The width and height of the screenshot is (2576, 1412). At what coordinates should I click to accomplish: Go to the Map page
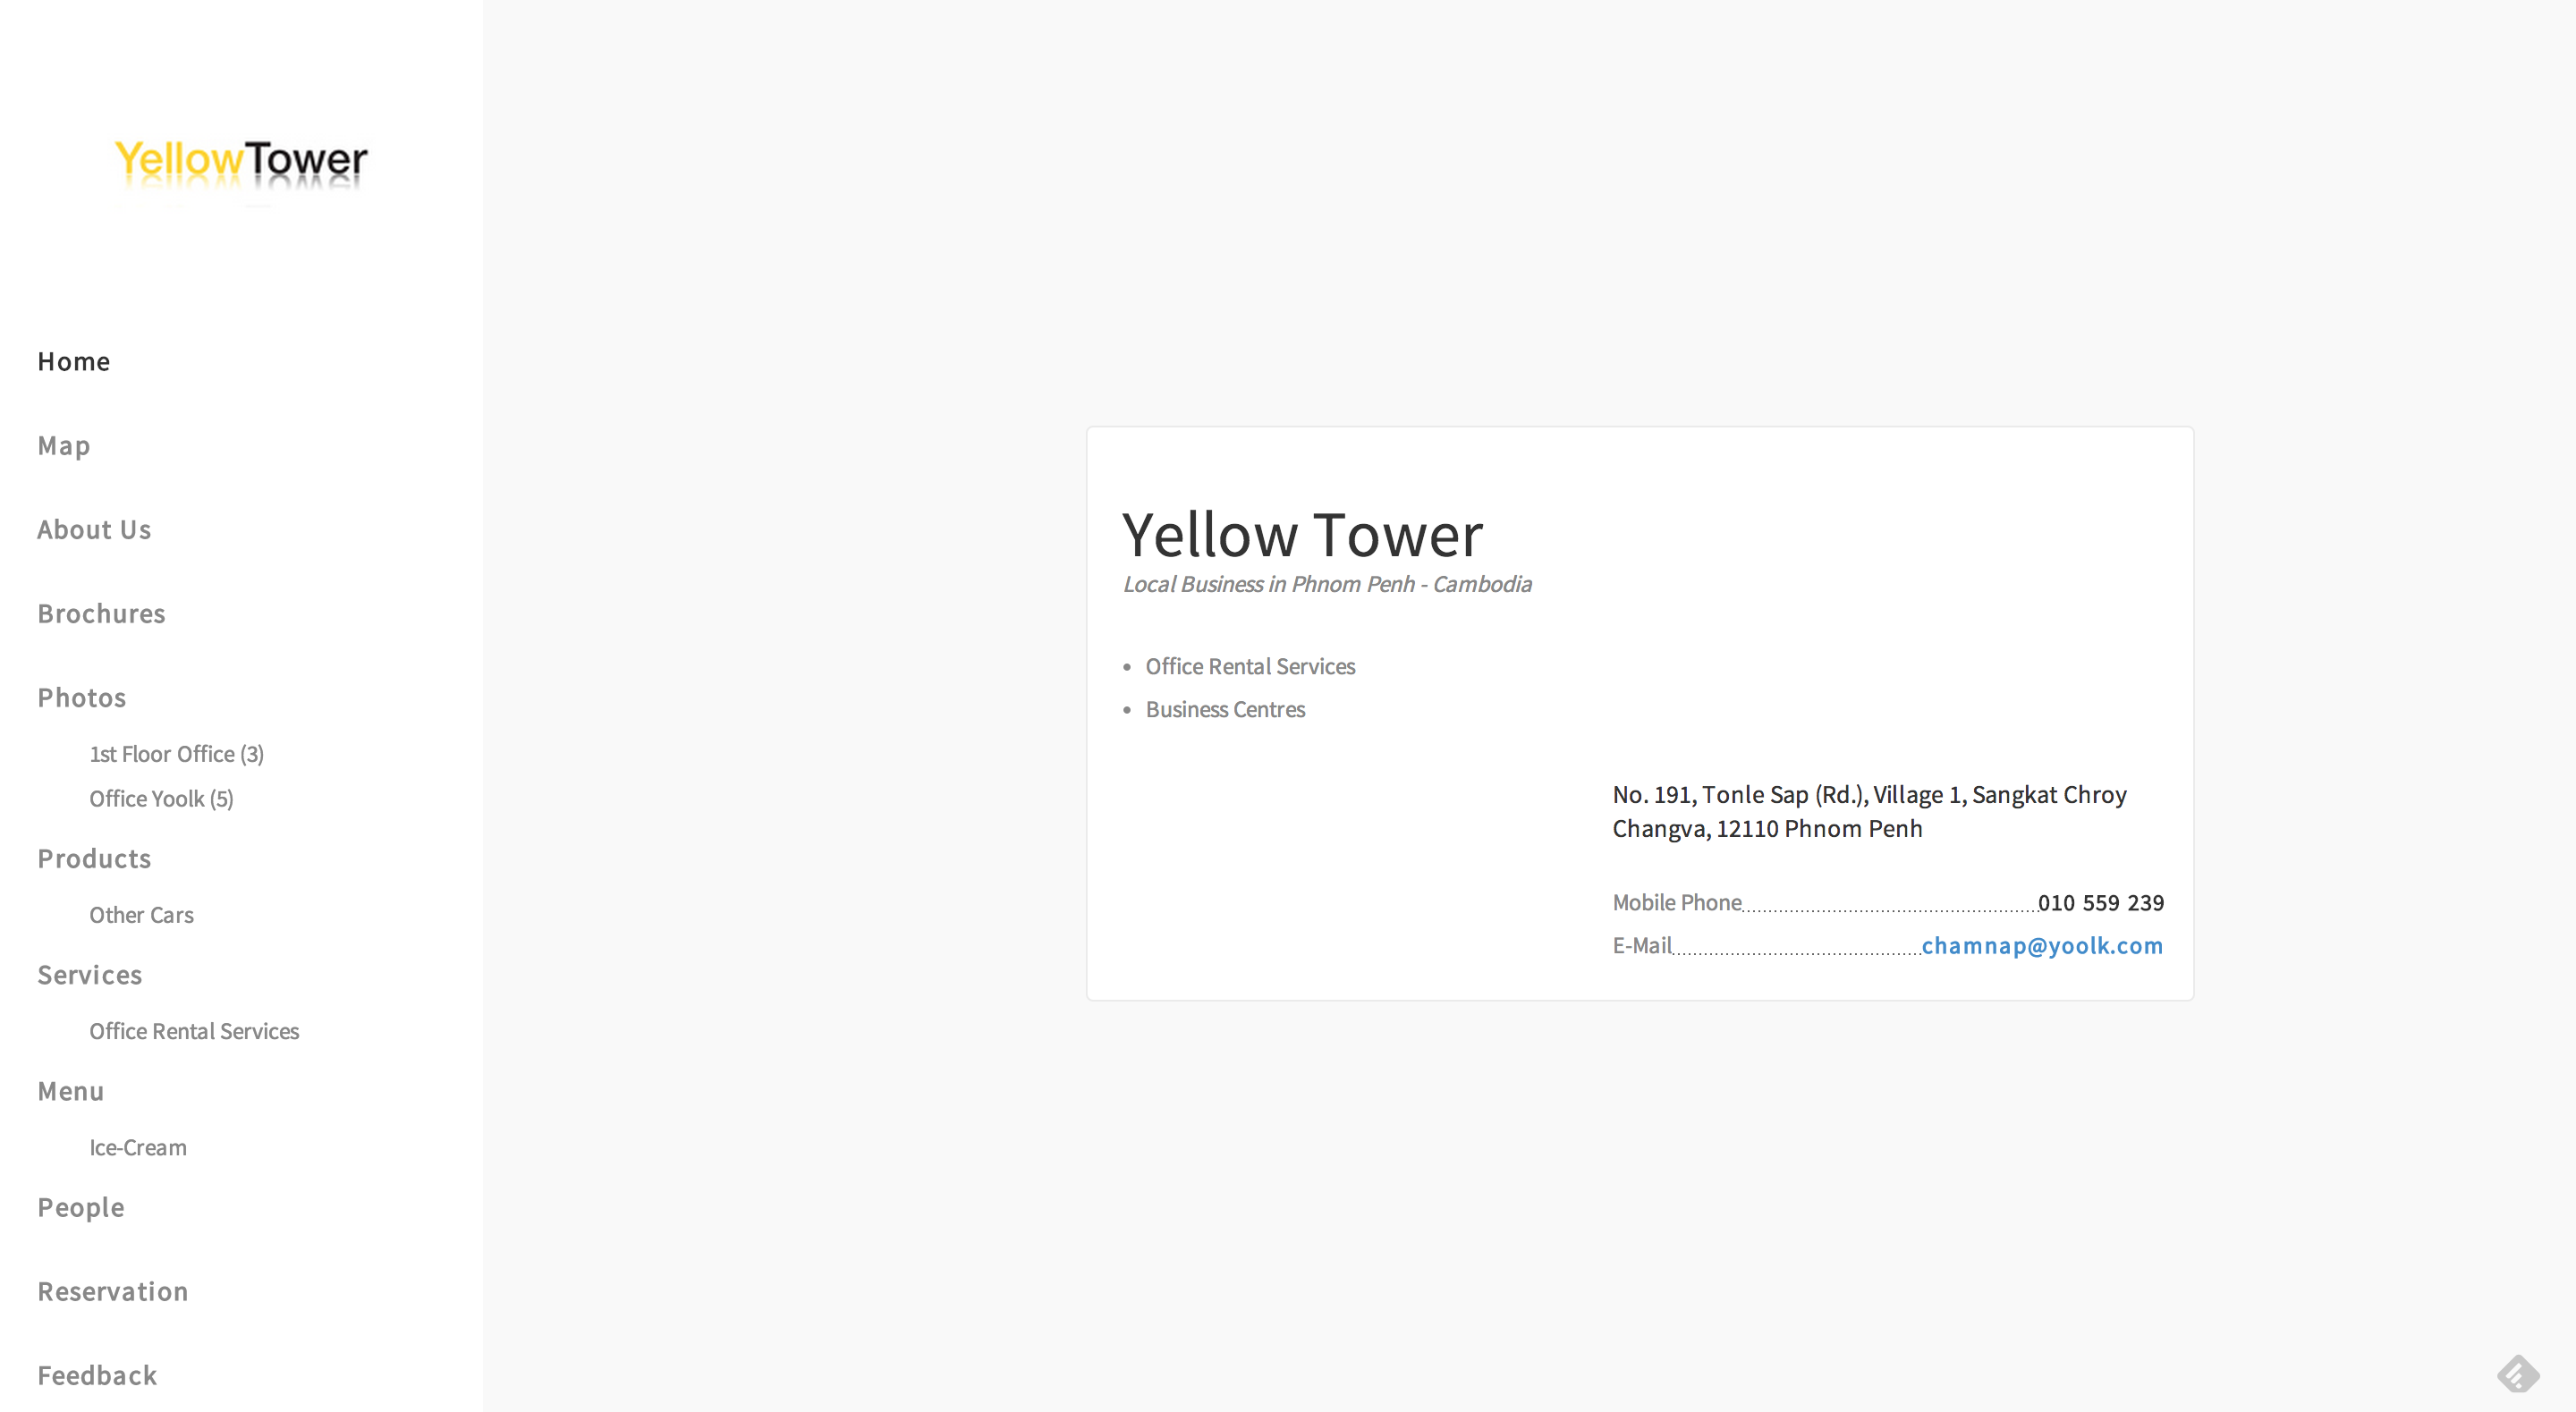click(64, 445)
